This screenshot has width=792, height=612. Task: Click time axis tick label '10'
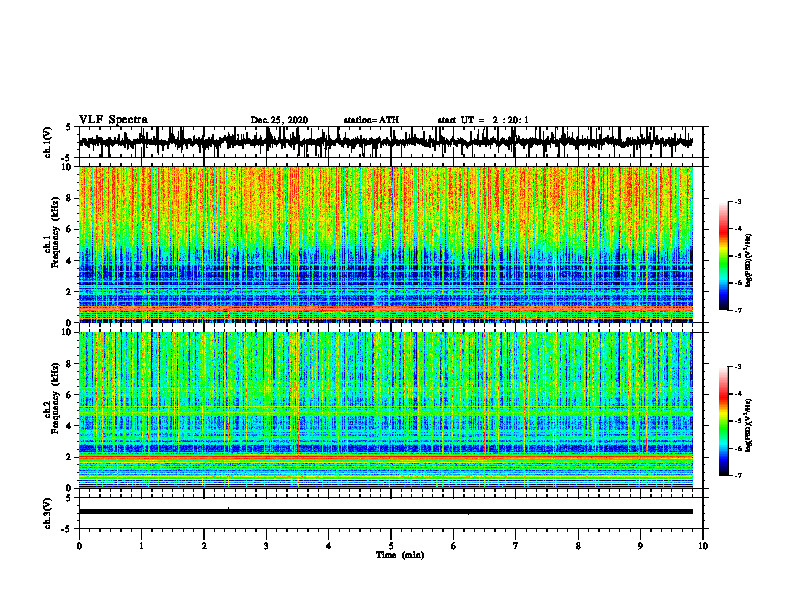click(703, 546)
